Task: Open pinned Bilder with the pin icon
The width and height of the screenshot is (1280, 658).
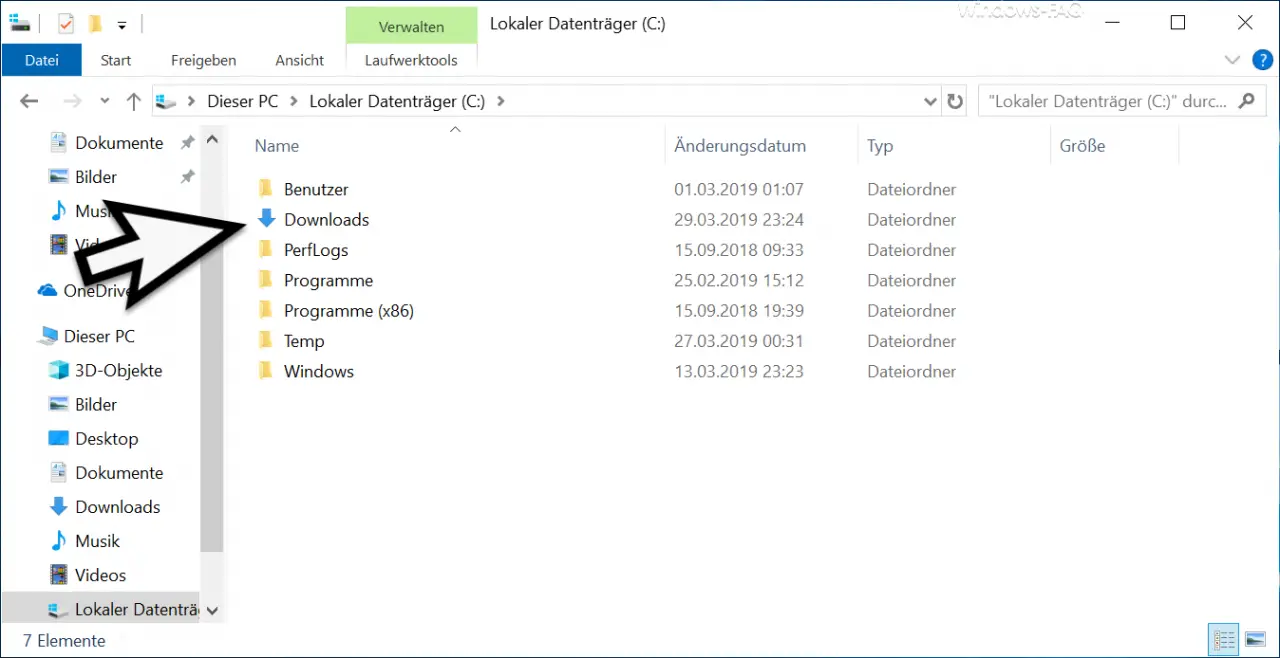Action: coord(96,177)
